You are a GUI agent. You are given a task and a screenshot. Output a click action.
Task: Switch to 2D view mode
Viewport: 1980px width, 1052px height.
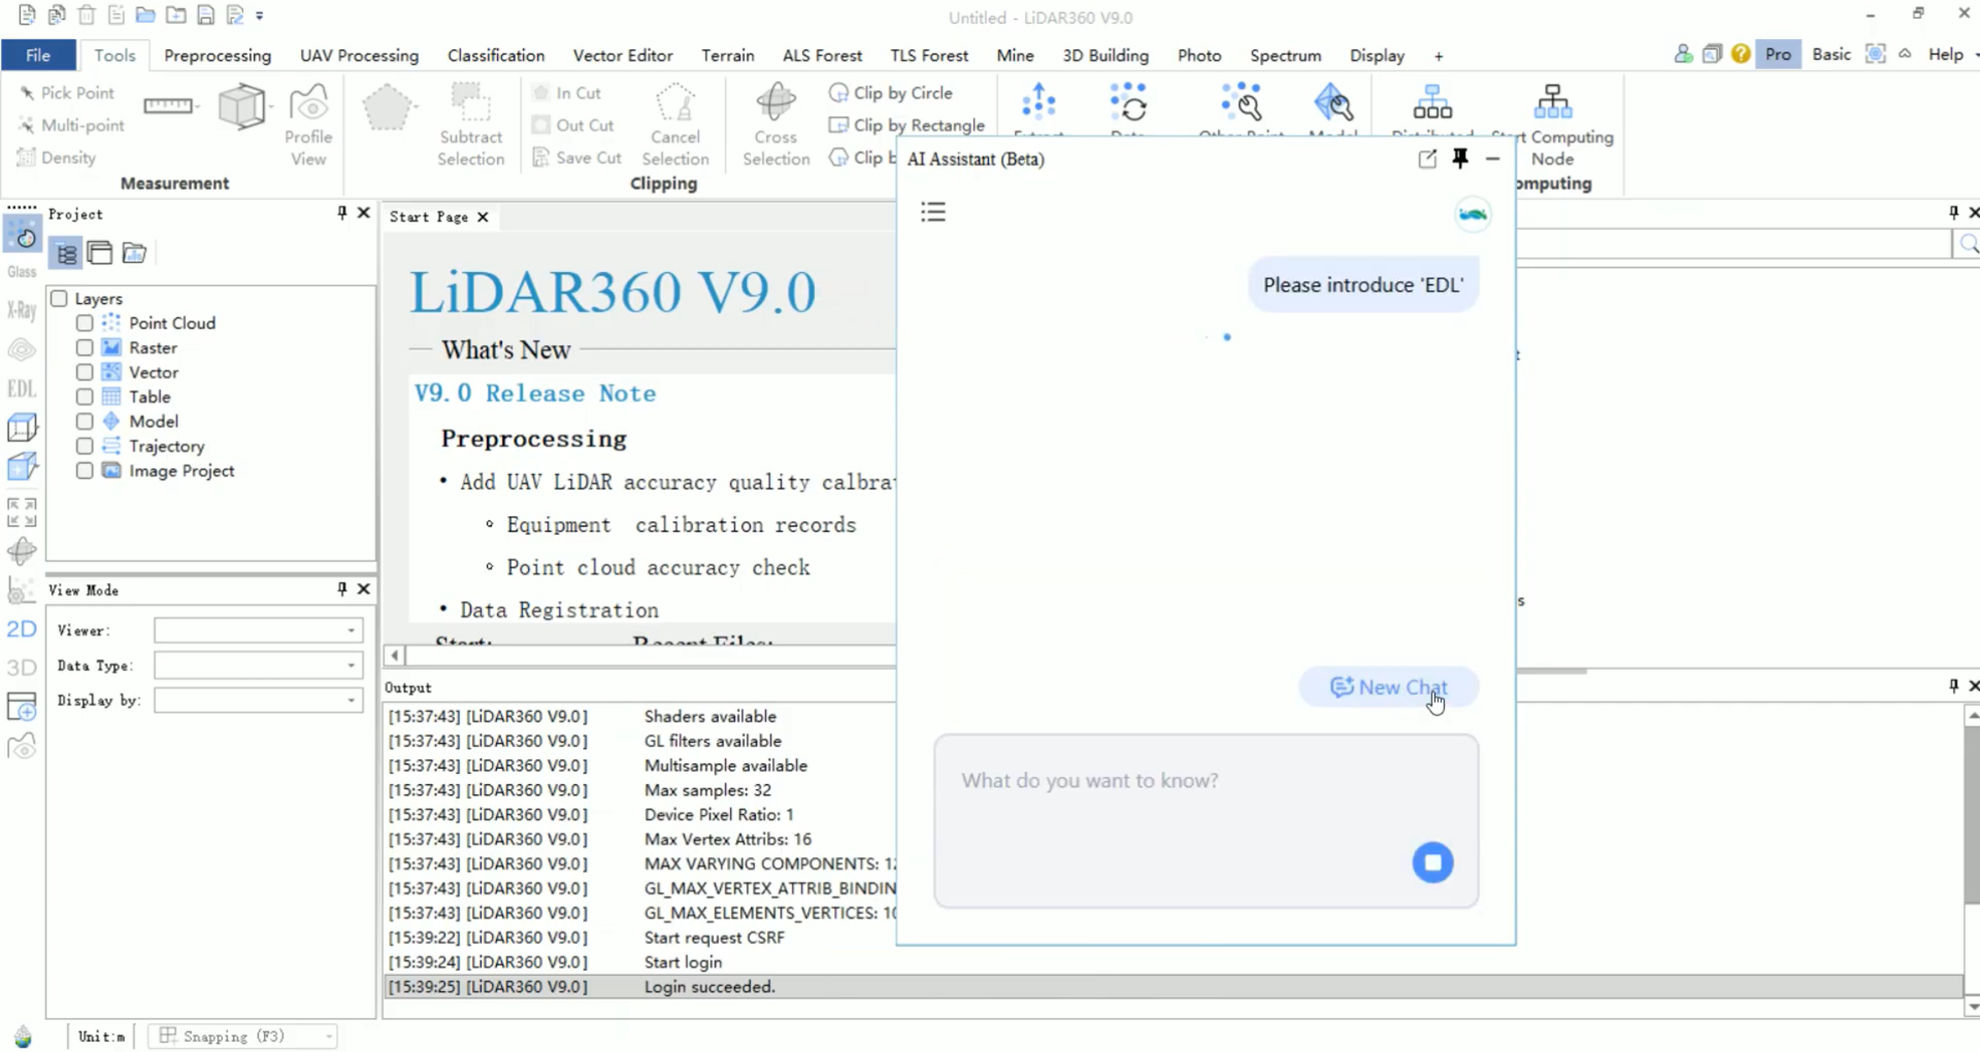click(x=21, y=629)
